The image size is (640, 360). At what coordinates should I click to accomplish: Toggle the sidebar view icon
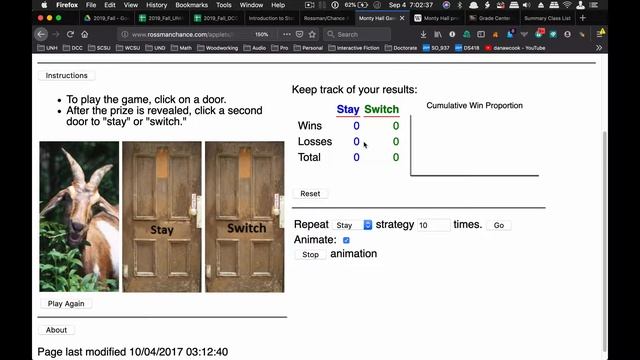pos(481,35)
